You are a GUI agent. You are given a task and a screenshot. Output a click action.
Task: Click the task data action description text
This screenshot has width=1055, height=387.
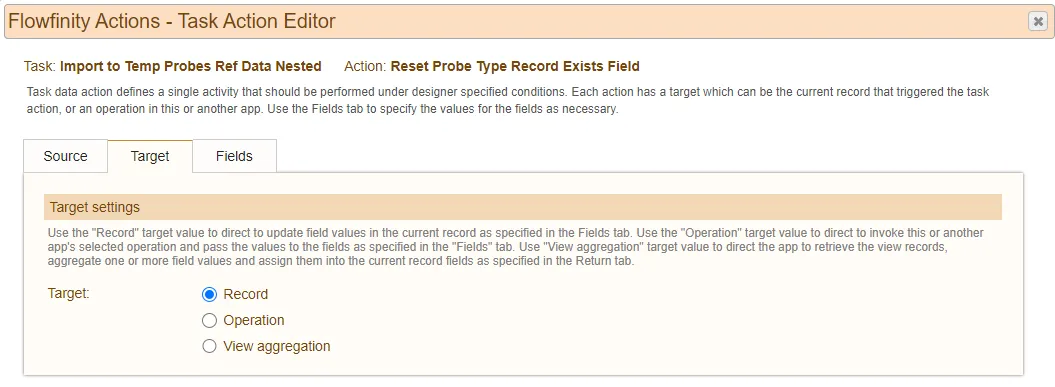pyautogui.click(x=508, y=100)
